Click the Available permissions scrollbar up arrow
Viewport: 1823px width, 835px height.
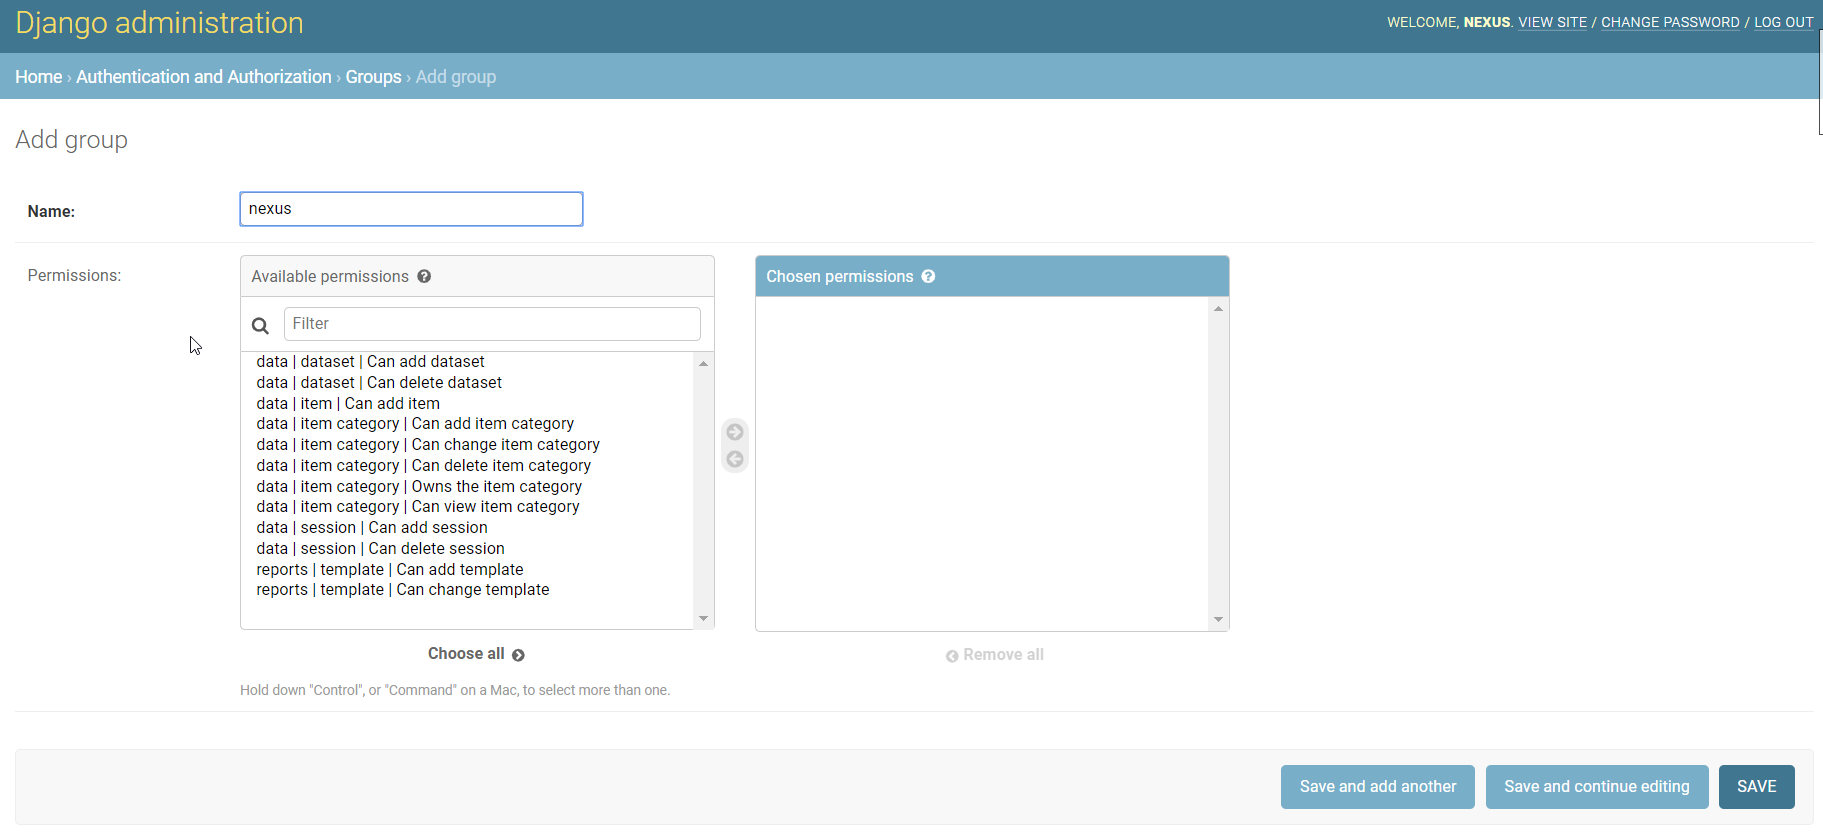pos(704,363)
